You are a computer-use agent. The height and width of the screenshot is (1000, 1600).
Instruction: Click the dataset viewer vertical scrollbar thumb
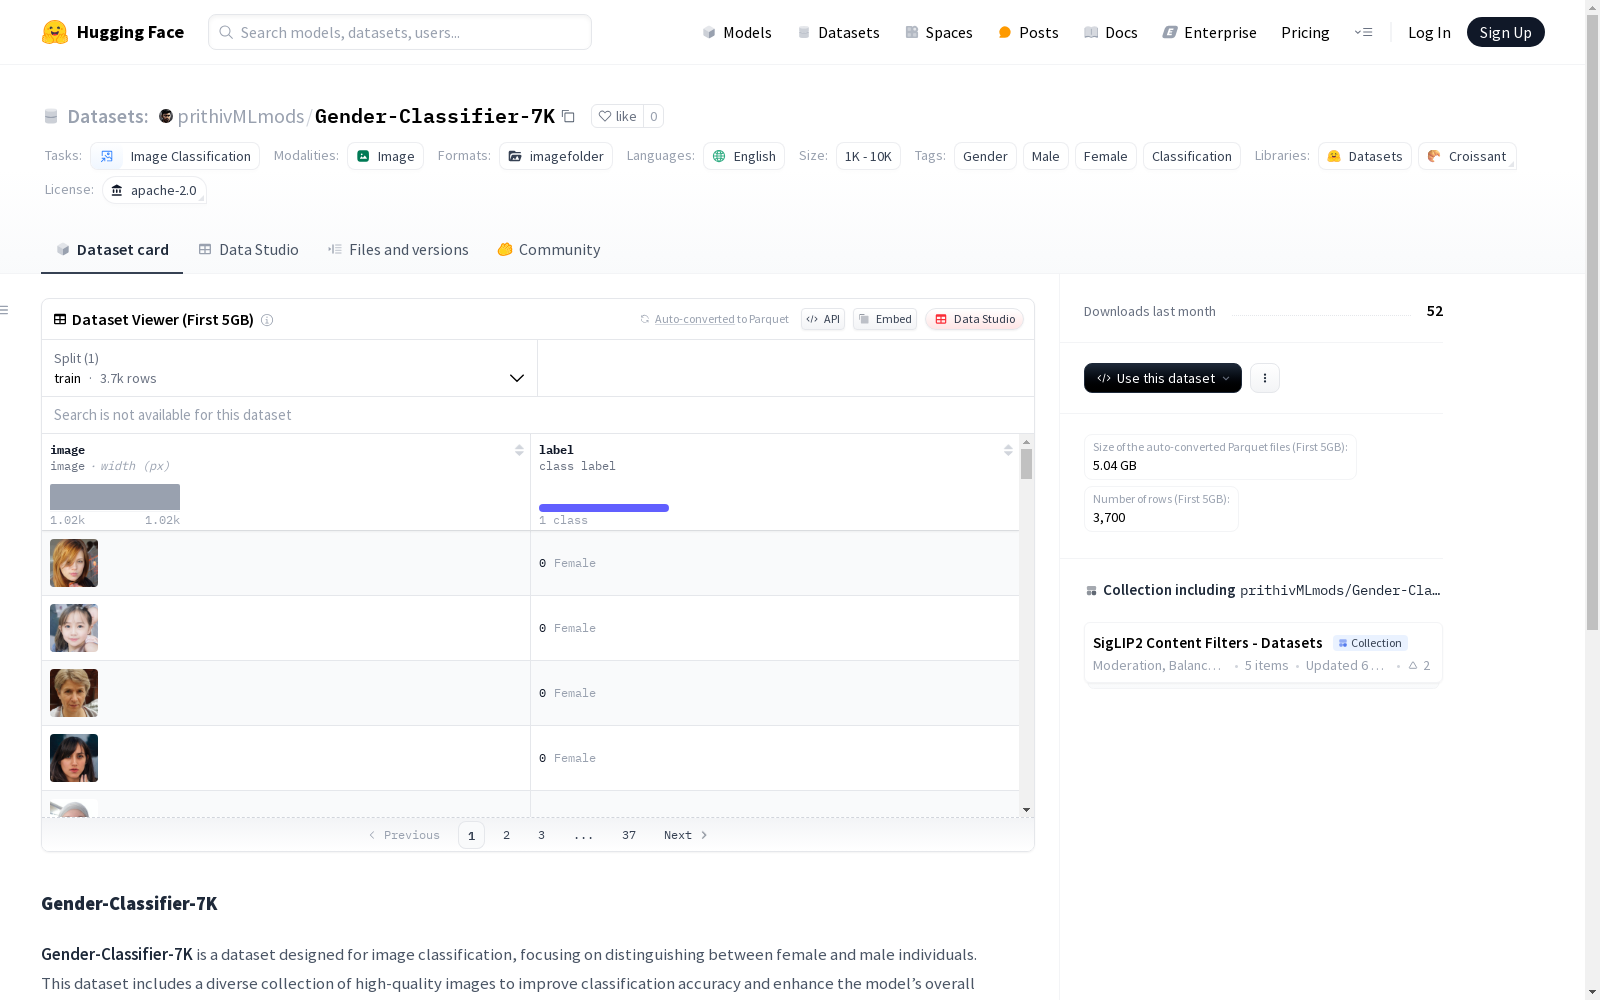(x=1026, y=464)
